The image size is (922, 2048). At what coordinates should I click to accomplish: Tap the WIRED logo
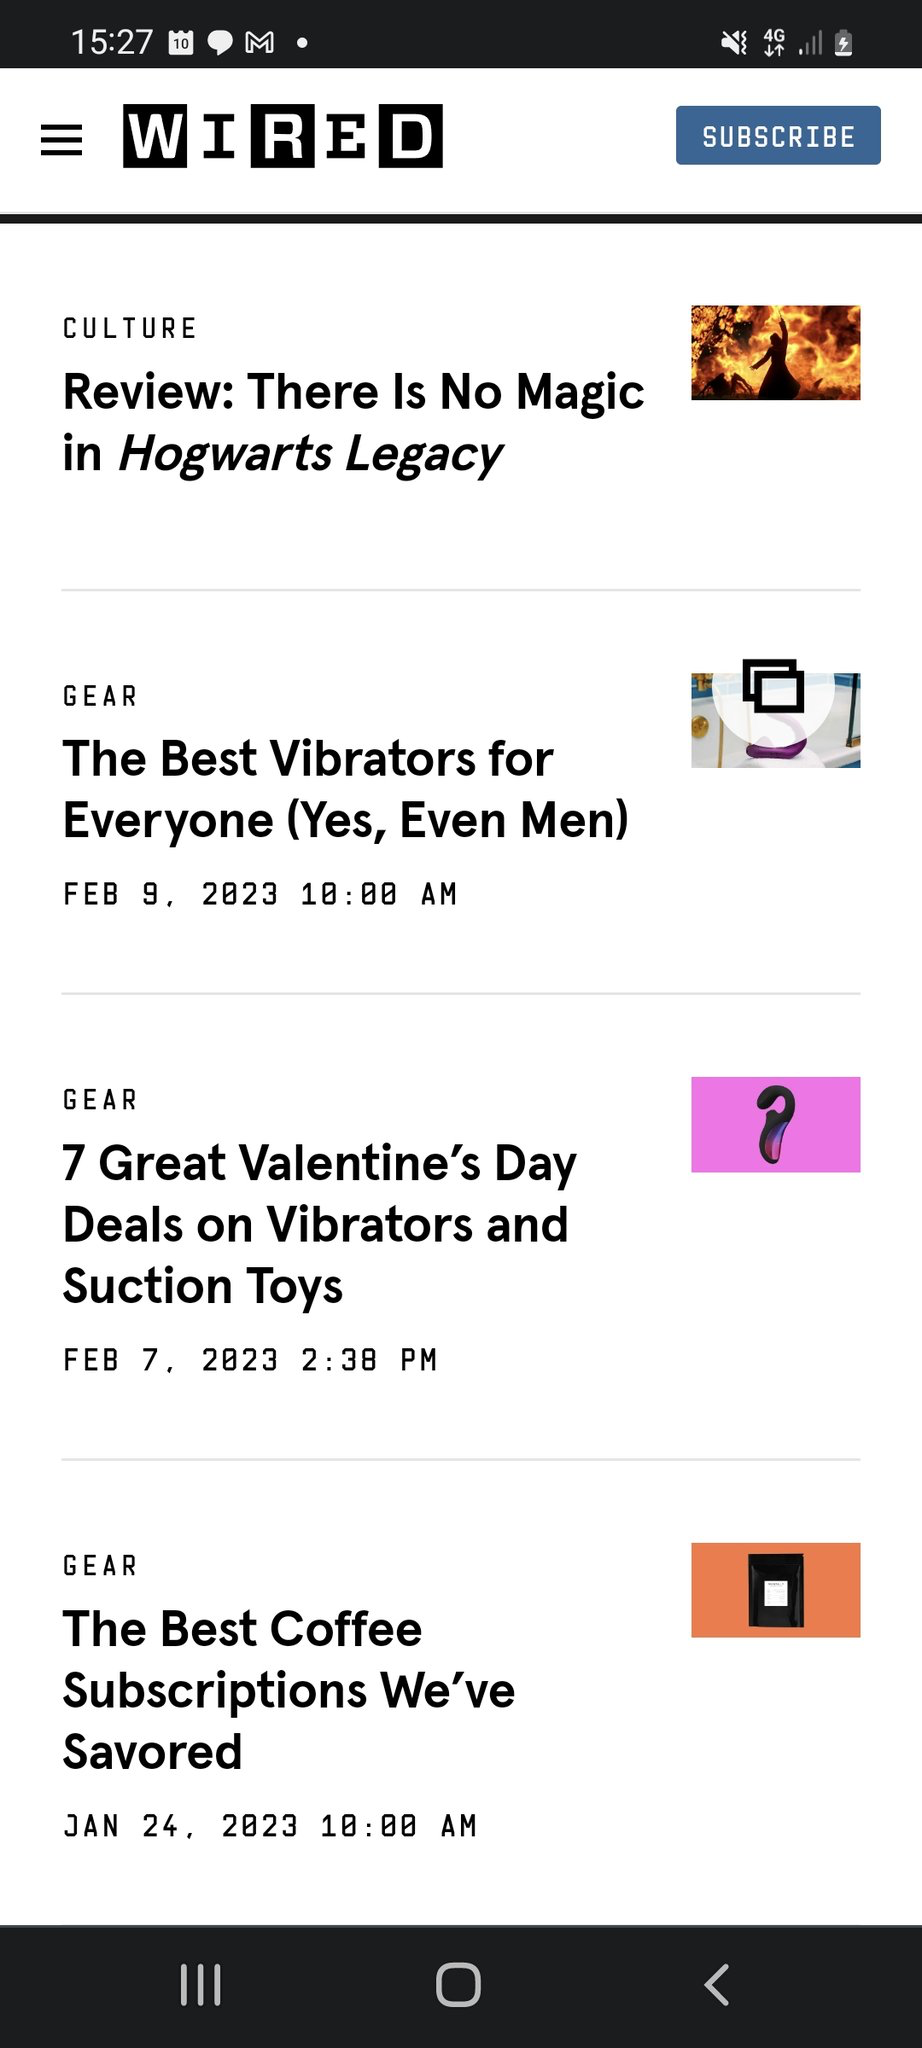point(282,136)
